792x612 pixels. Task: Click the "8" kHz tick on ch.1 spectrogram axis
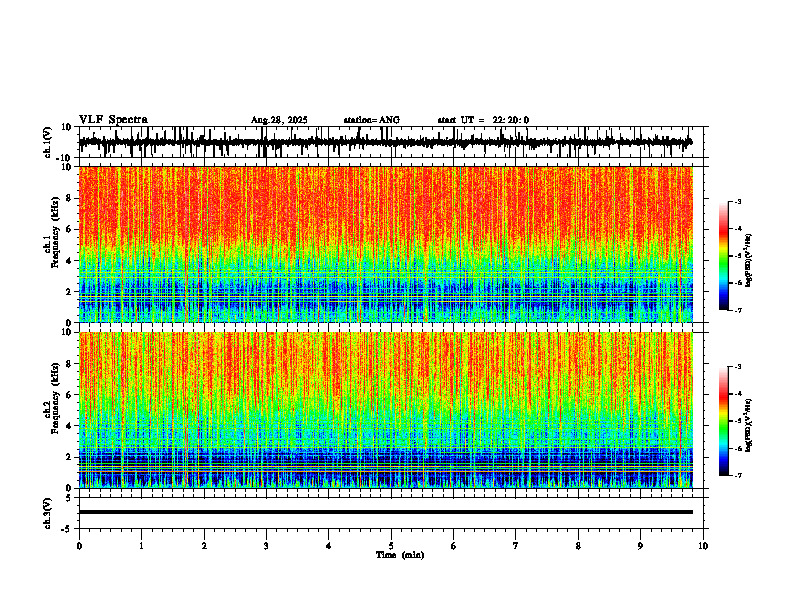click(70, 198)
